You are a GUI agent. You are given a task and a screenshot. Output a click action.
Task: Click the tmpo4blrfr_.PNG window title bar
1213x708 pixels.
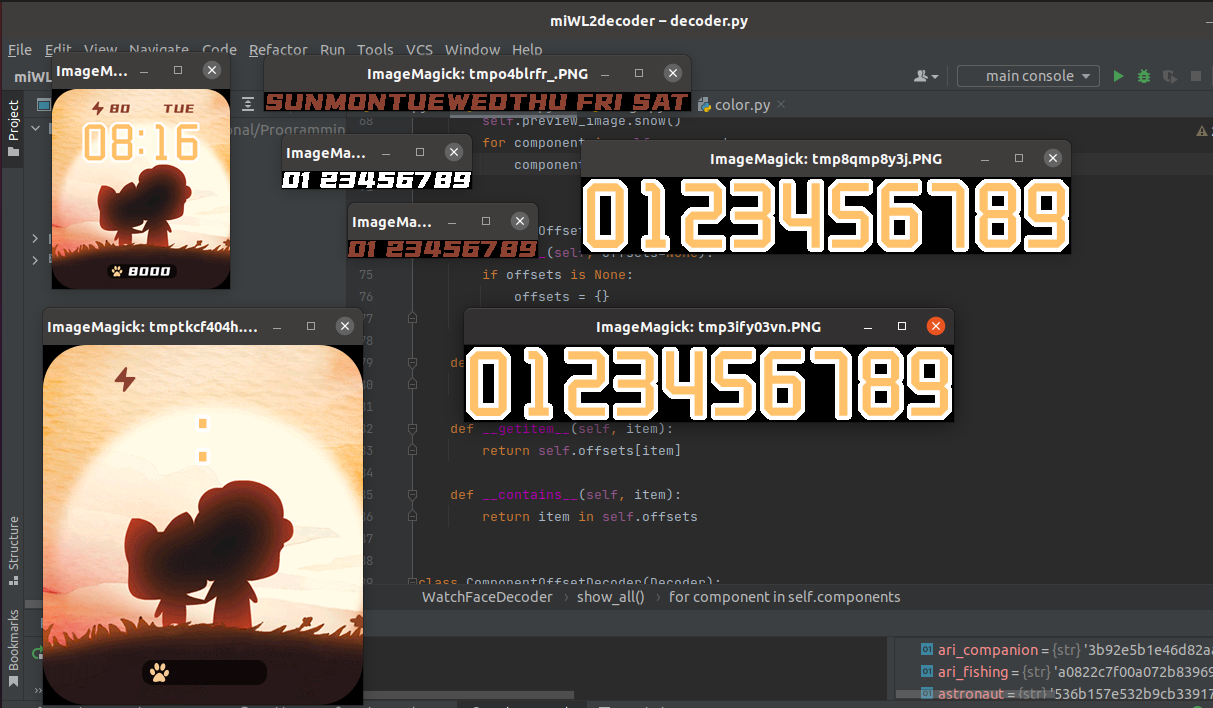[x=477, y=73]
